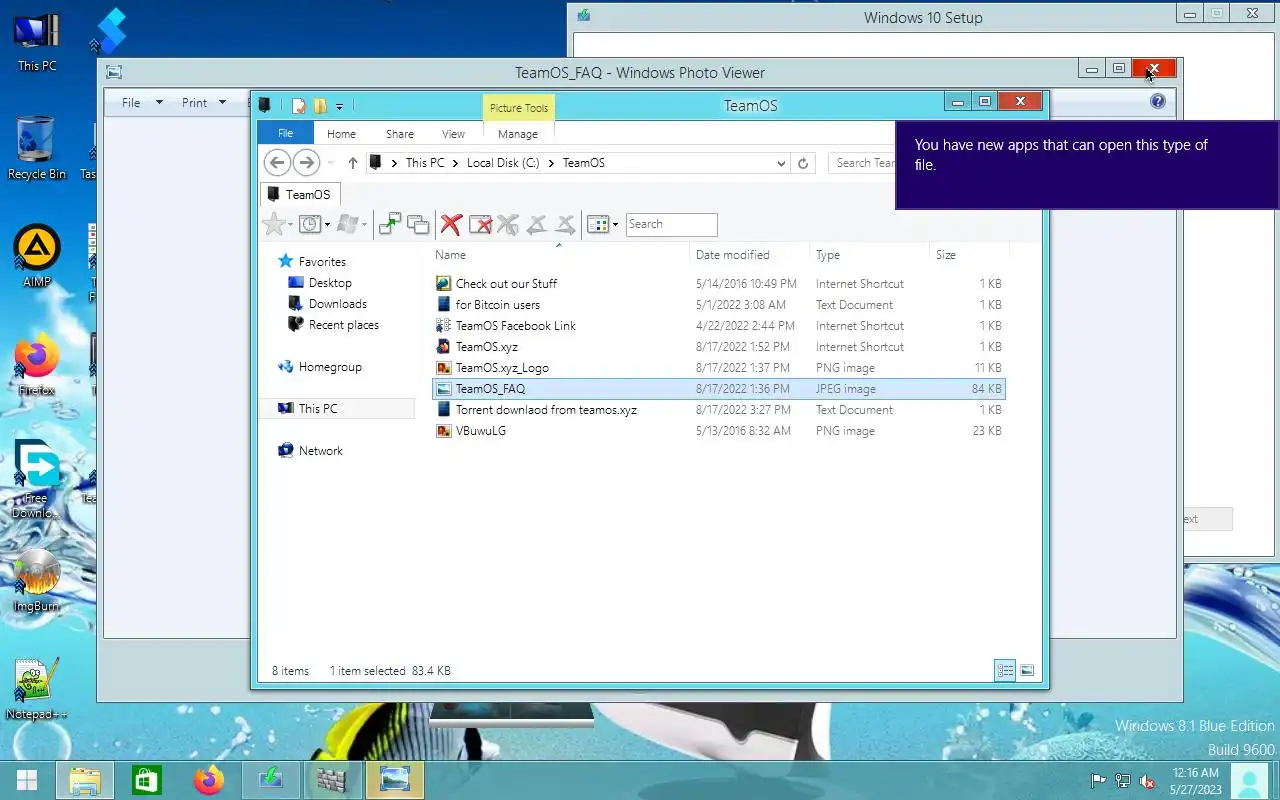Click the volume icon in system tray
The width and height of the screenshot is (1280, 800).
click(1148, 781)
